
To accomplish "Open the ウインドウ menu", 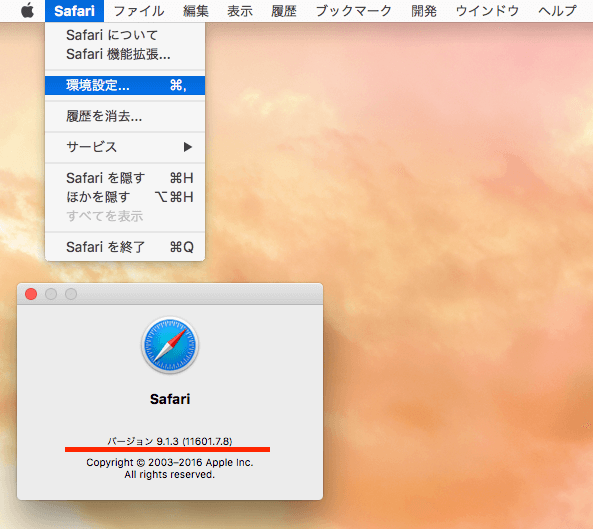I will pos(487,11).
